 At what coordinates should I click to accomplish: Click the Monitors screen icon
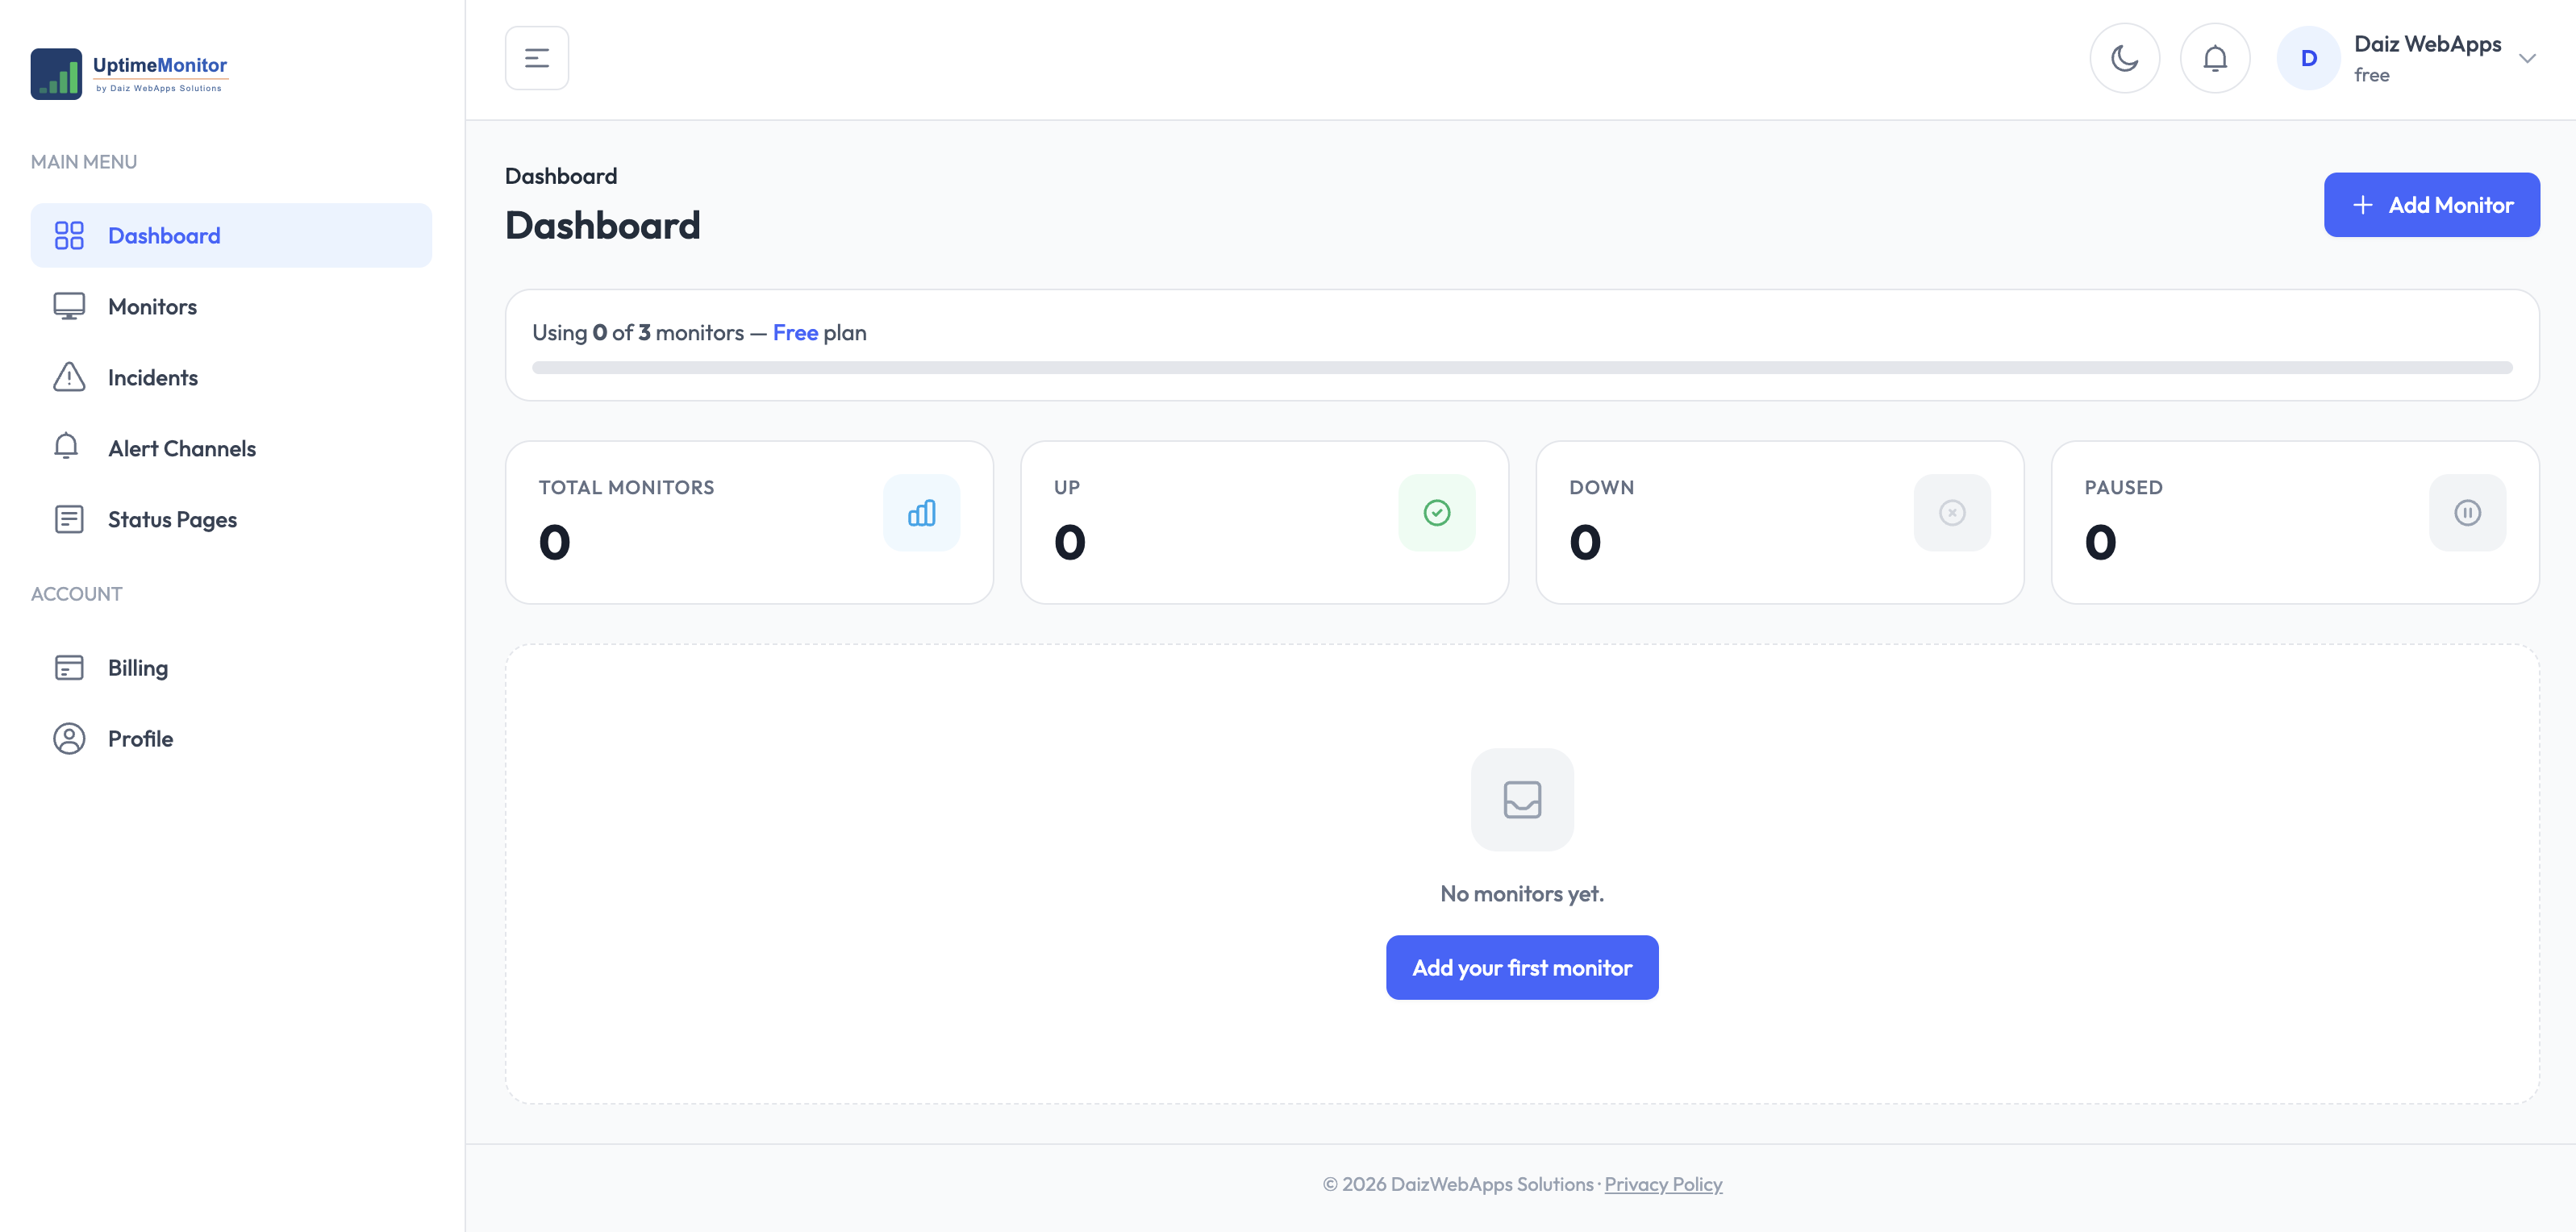69,306
